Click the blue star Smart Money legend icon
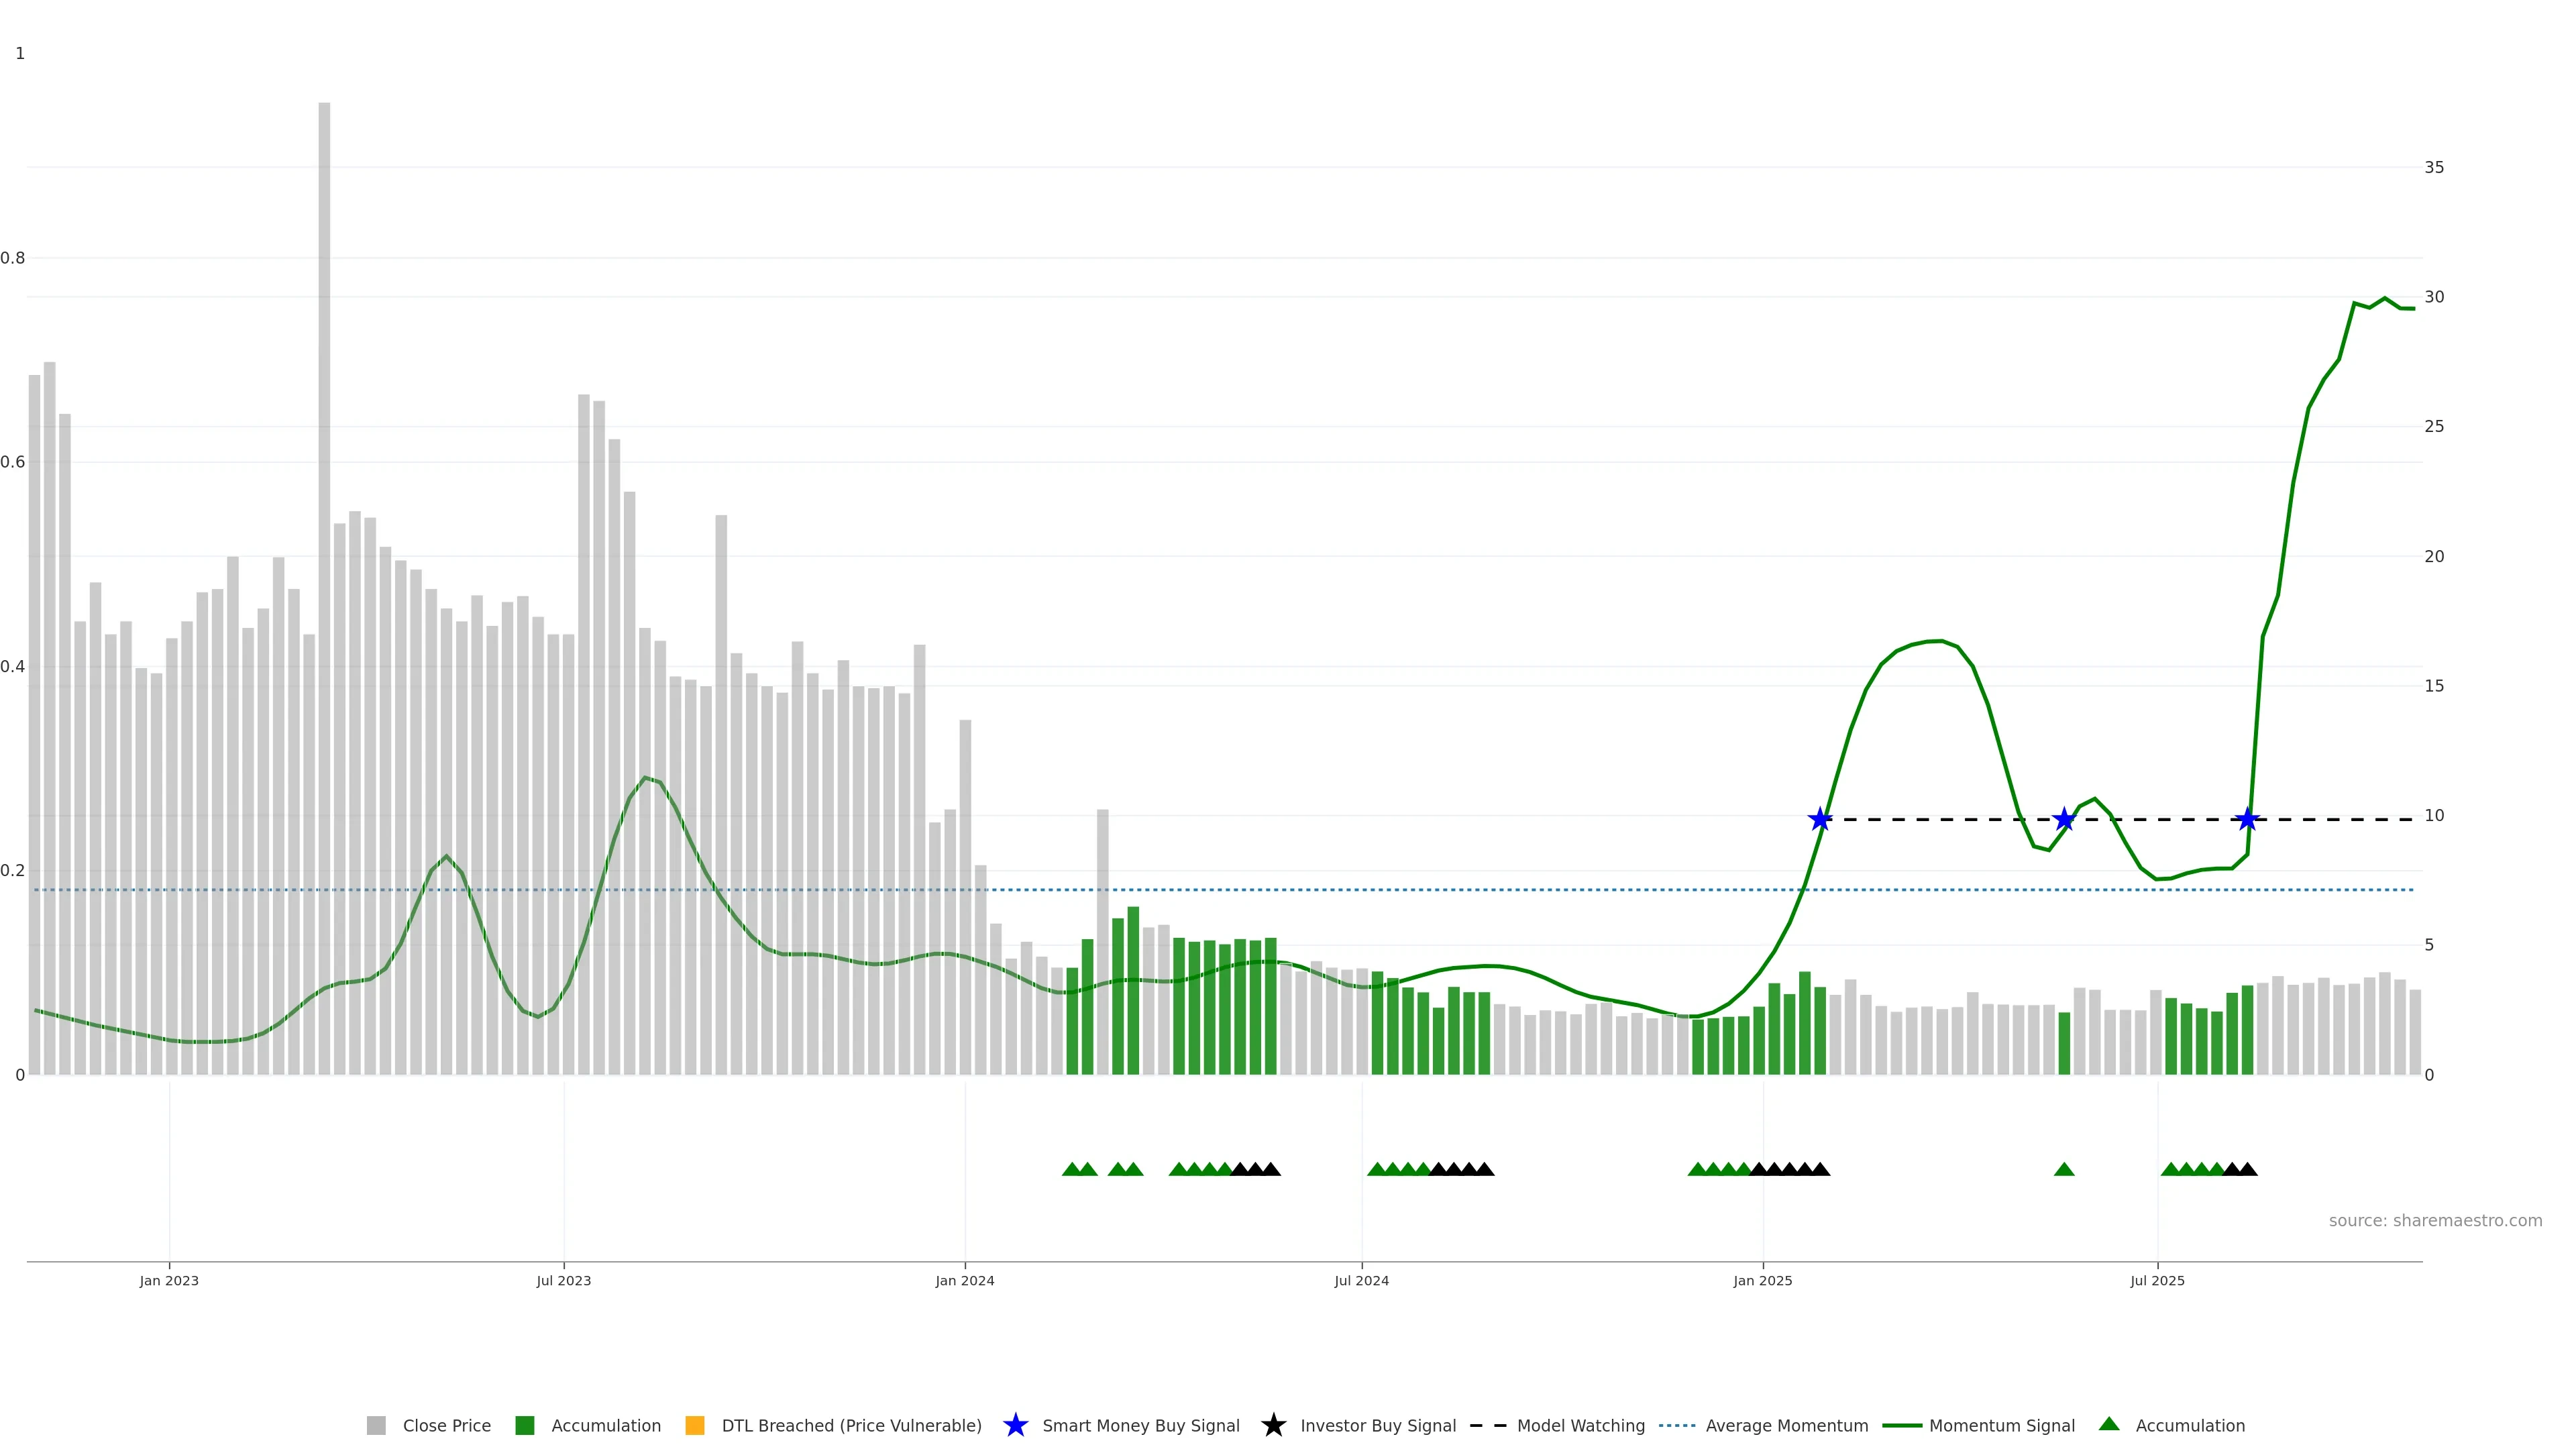 tap(1015, 1426)
